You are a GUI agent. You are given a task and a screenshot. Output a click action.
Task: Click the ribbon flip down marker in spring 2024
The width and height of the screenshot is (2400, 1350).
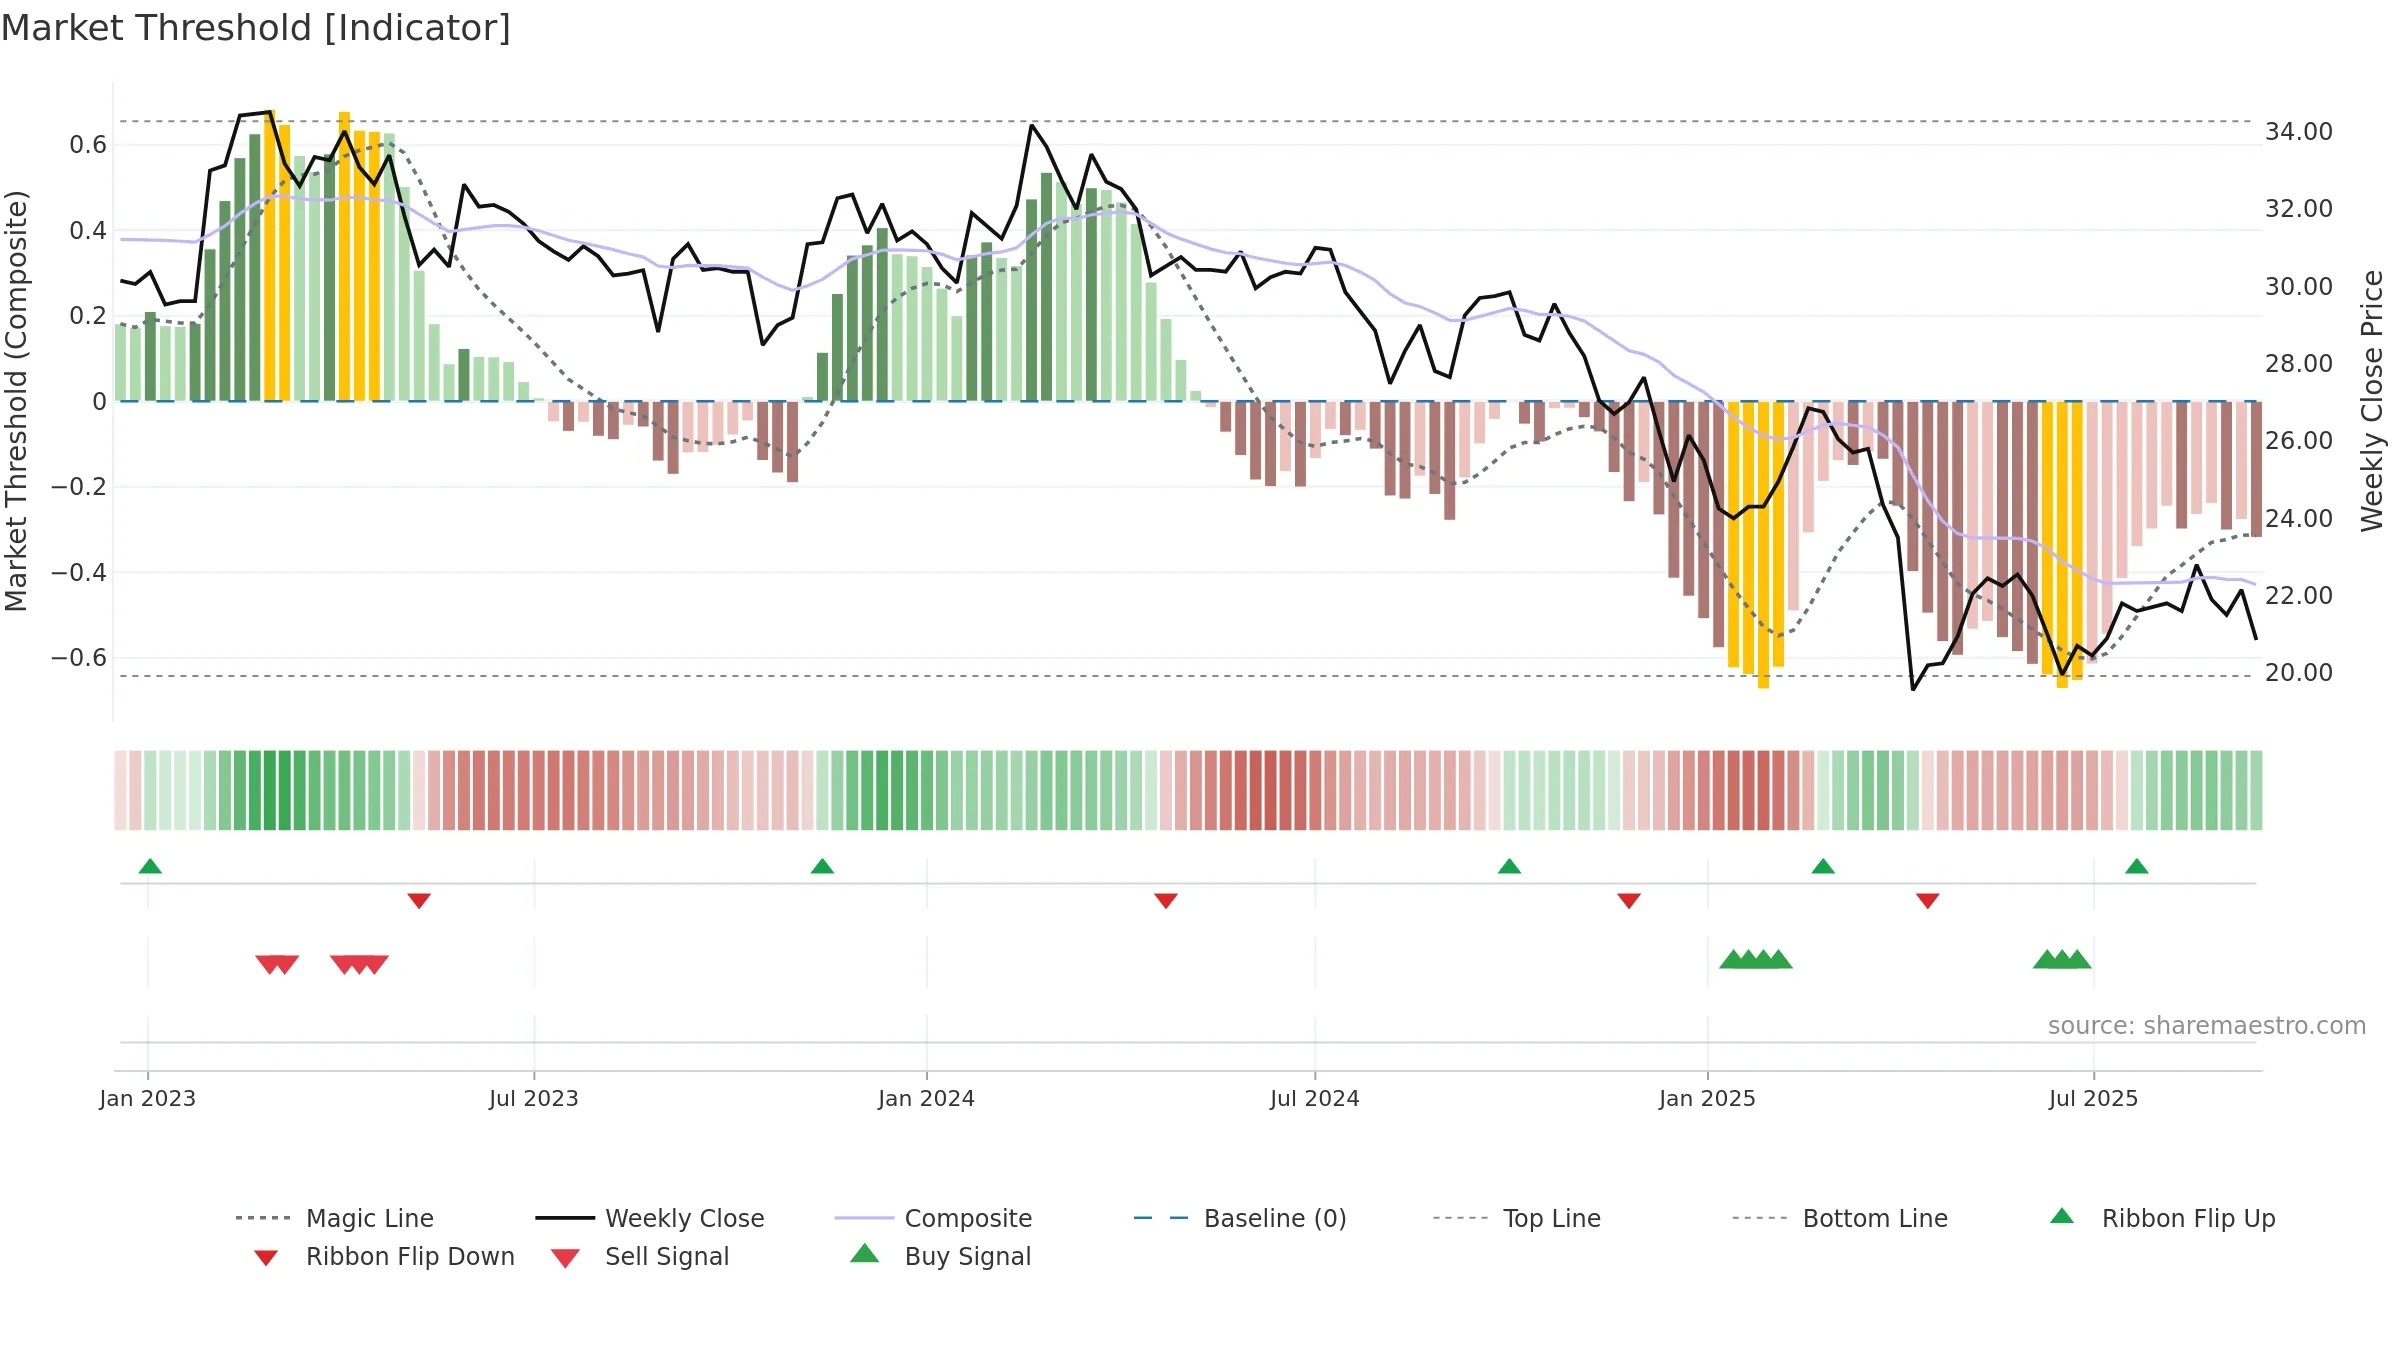tap(1166, 901)
